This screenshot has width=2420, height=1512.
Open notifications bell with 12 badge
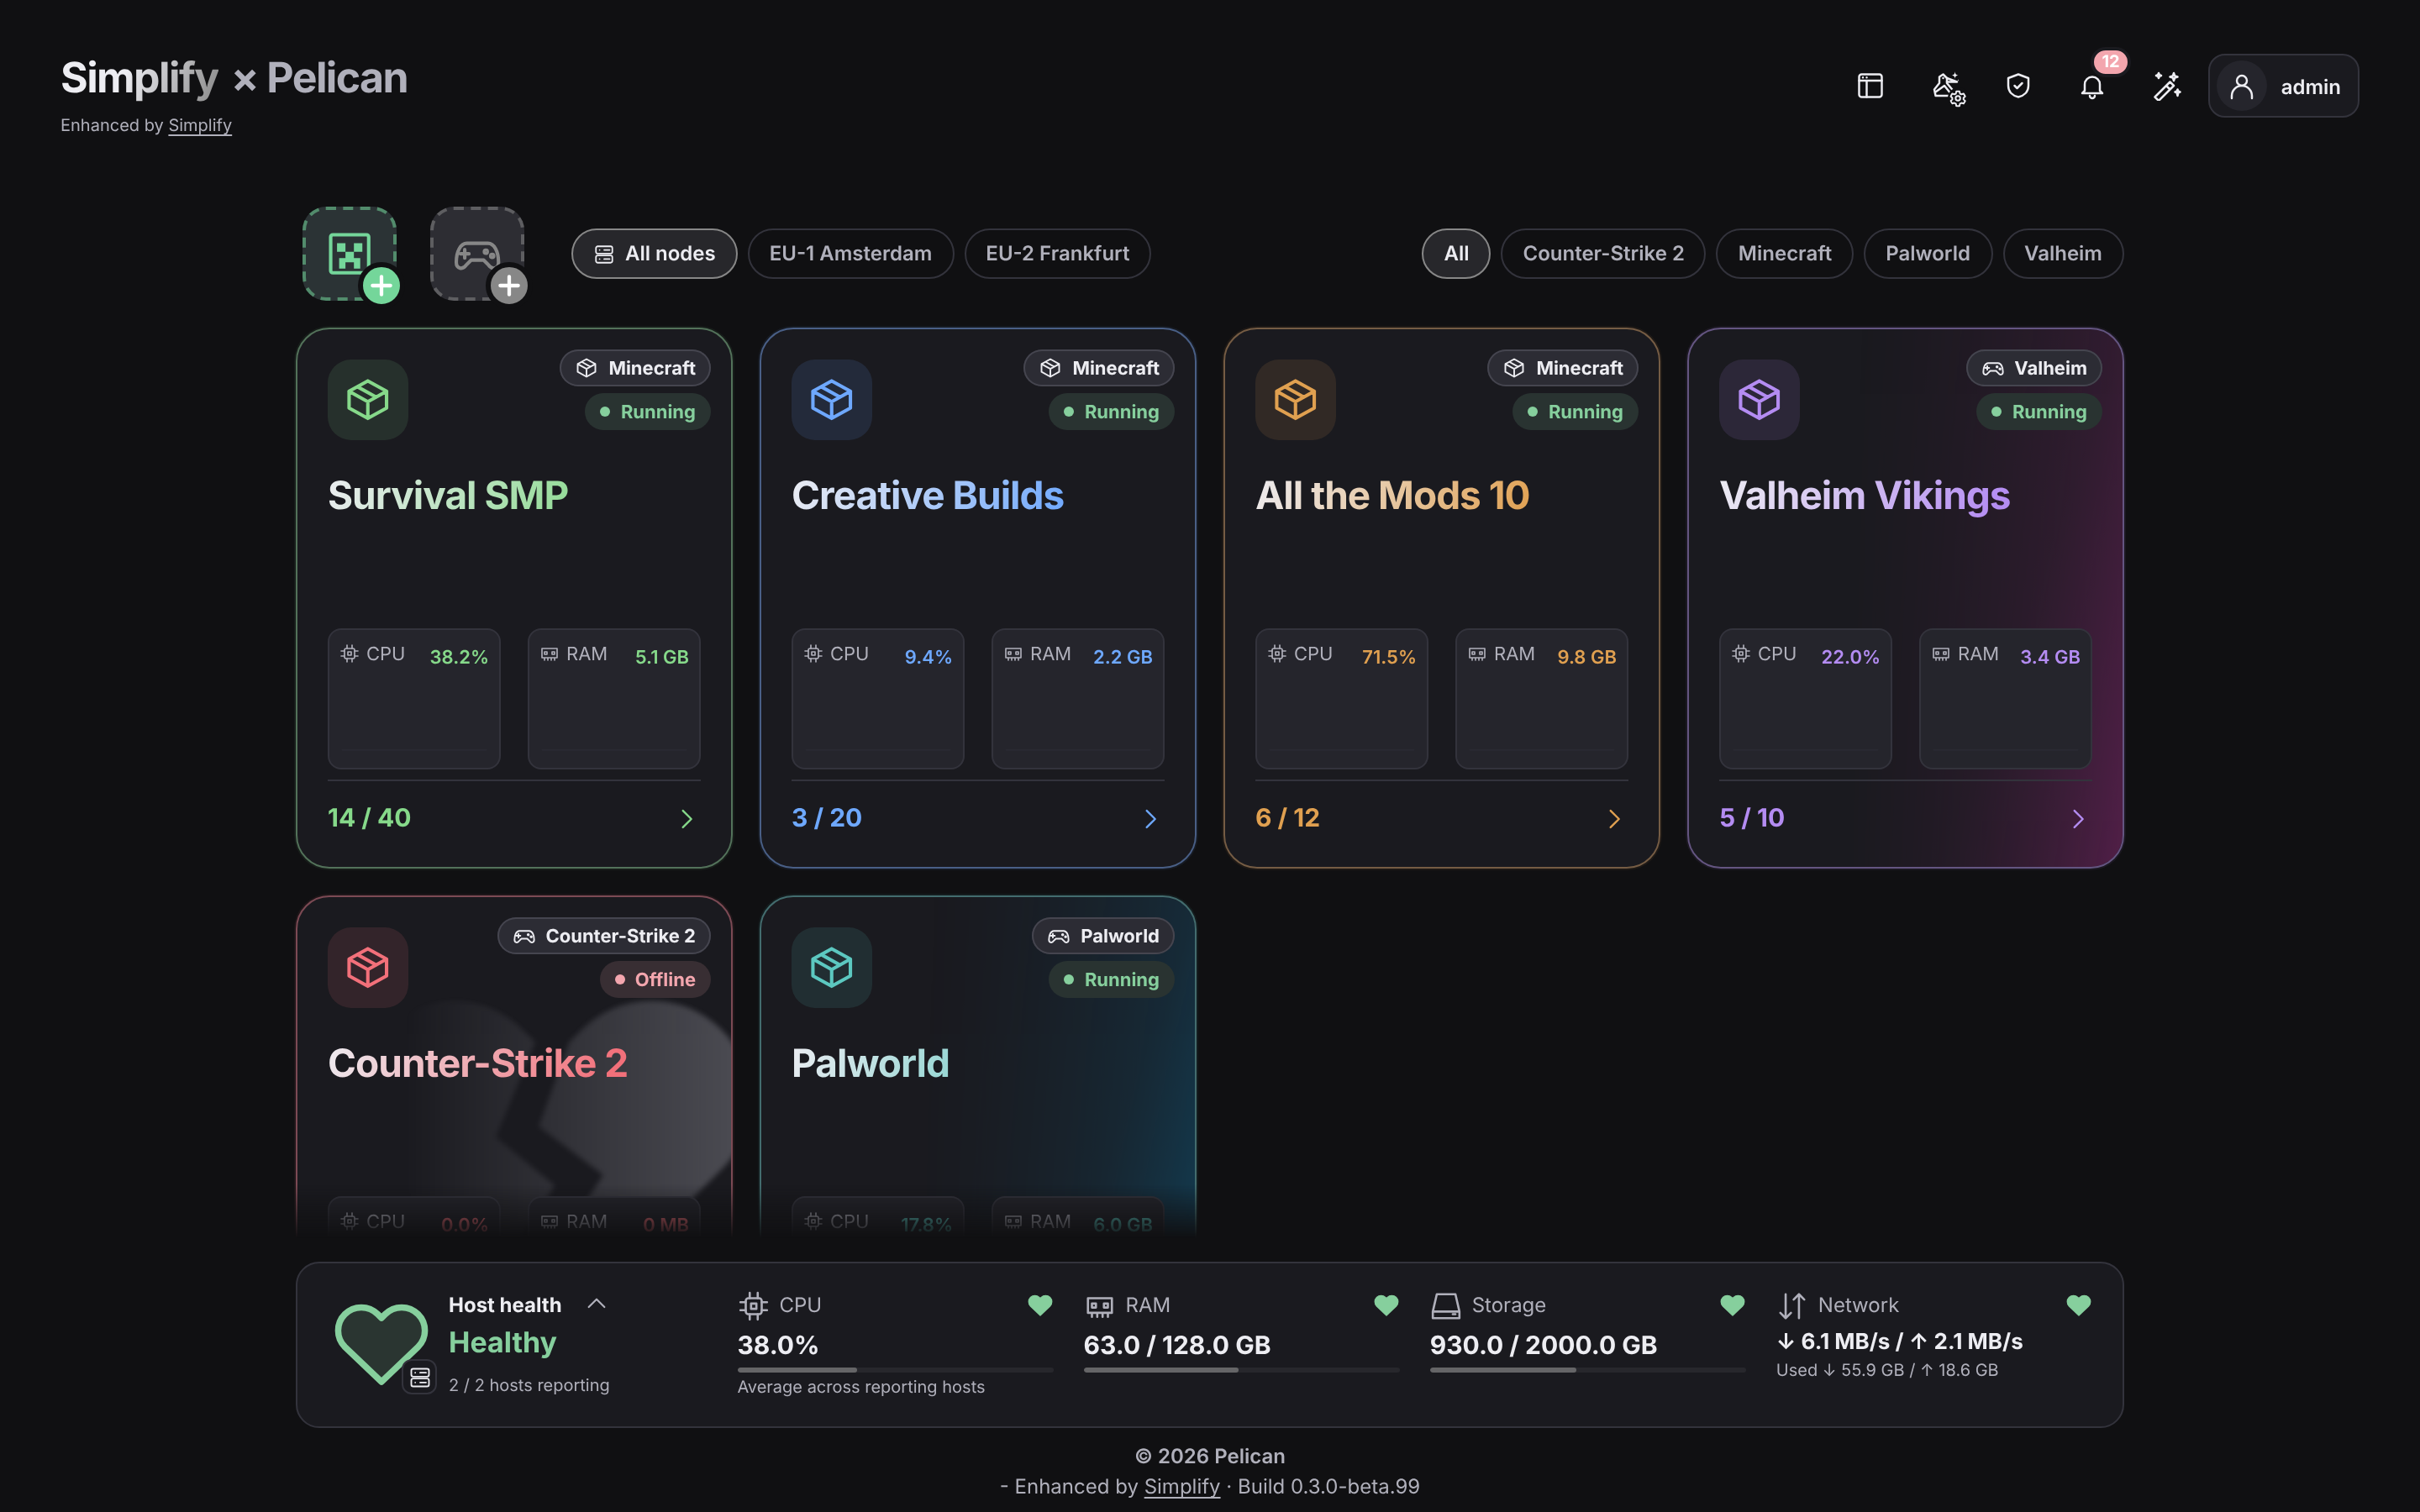[x=2092, y=87]
